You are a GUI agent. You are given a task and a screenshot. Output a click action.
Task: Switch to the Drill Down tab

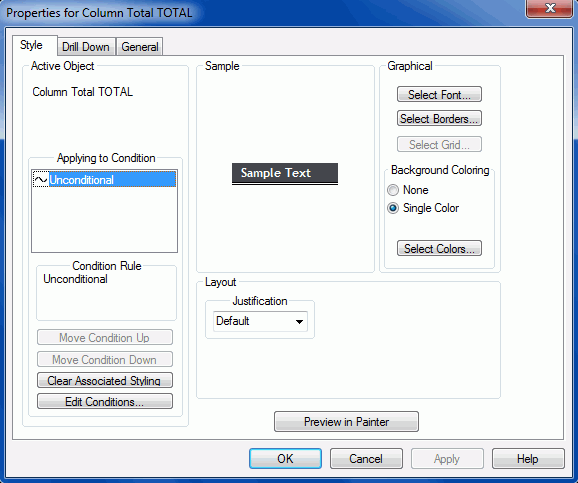[86, 47]
